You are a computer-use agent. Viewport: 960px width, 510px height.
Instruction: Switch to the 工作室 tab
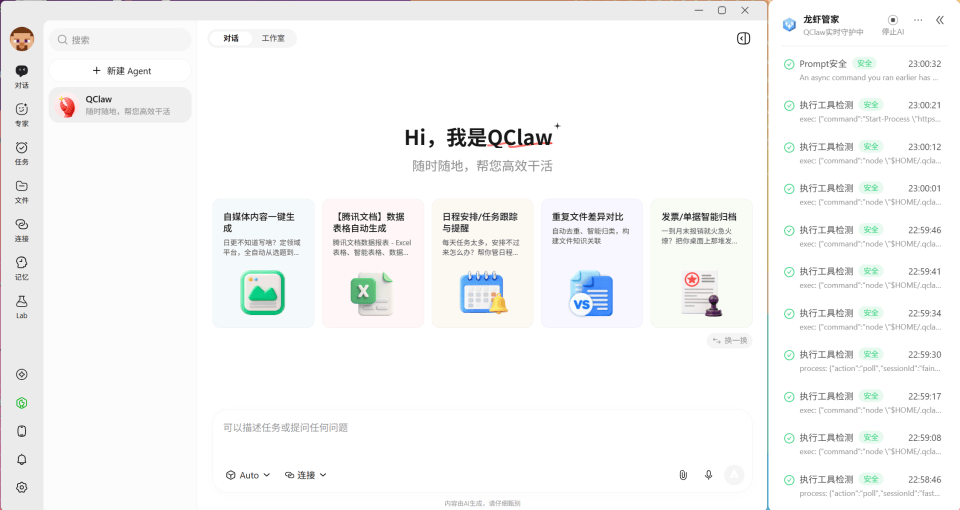(x=273, y=39)
